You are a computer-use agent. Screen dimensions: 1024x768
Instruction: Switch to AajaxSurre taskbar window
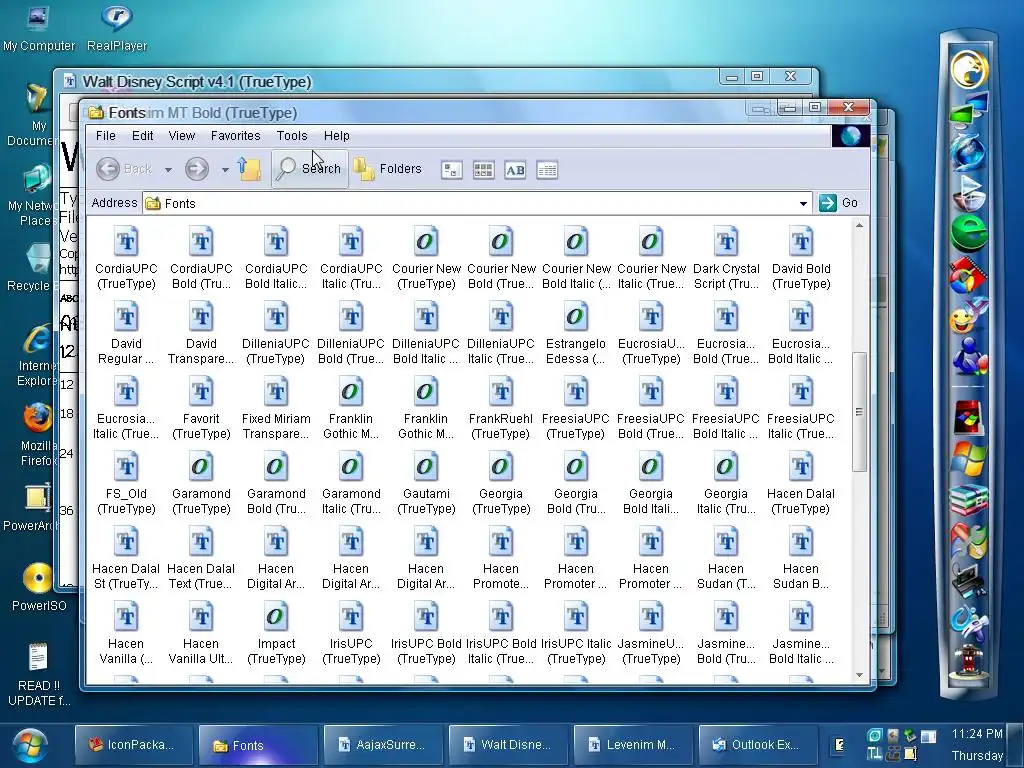(383, 744)
